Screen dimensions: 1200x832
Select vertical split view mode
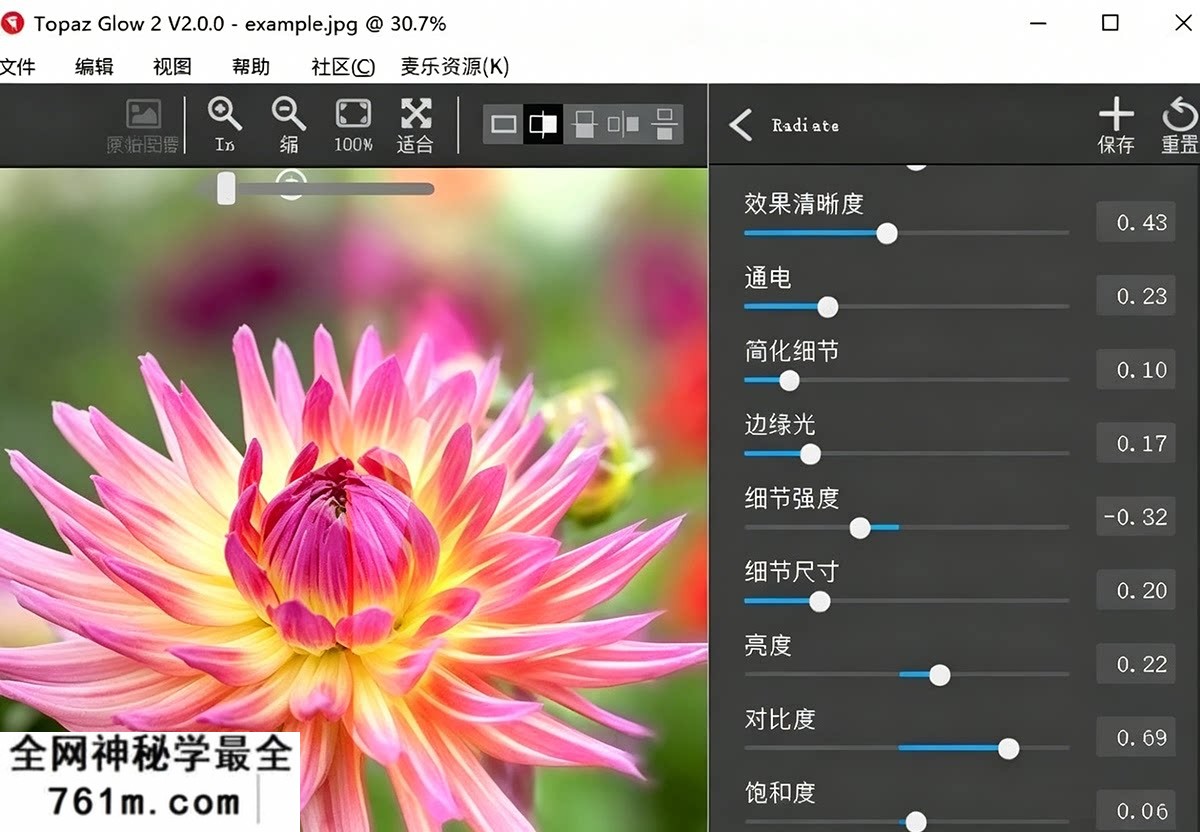pyautogui.click(x=585, y=125)
